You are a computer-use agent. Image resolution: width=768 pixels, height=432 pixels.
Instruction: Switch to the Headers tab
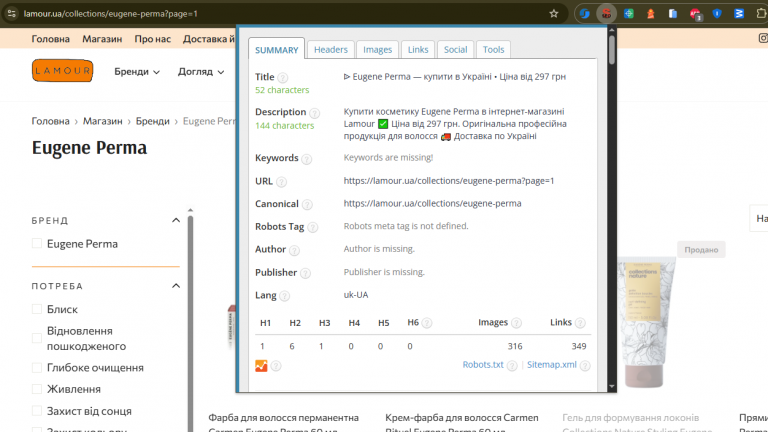point(331,49)
